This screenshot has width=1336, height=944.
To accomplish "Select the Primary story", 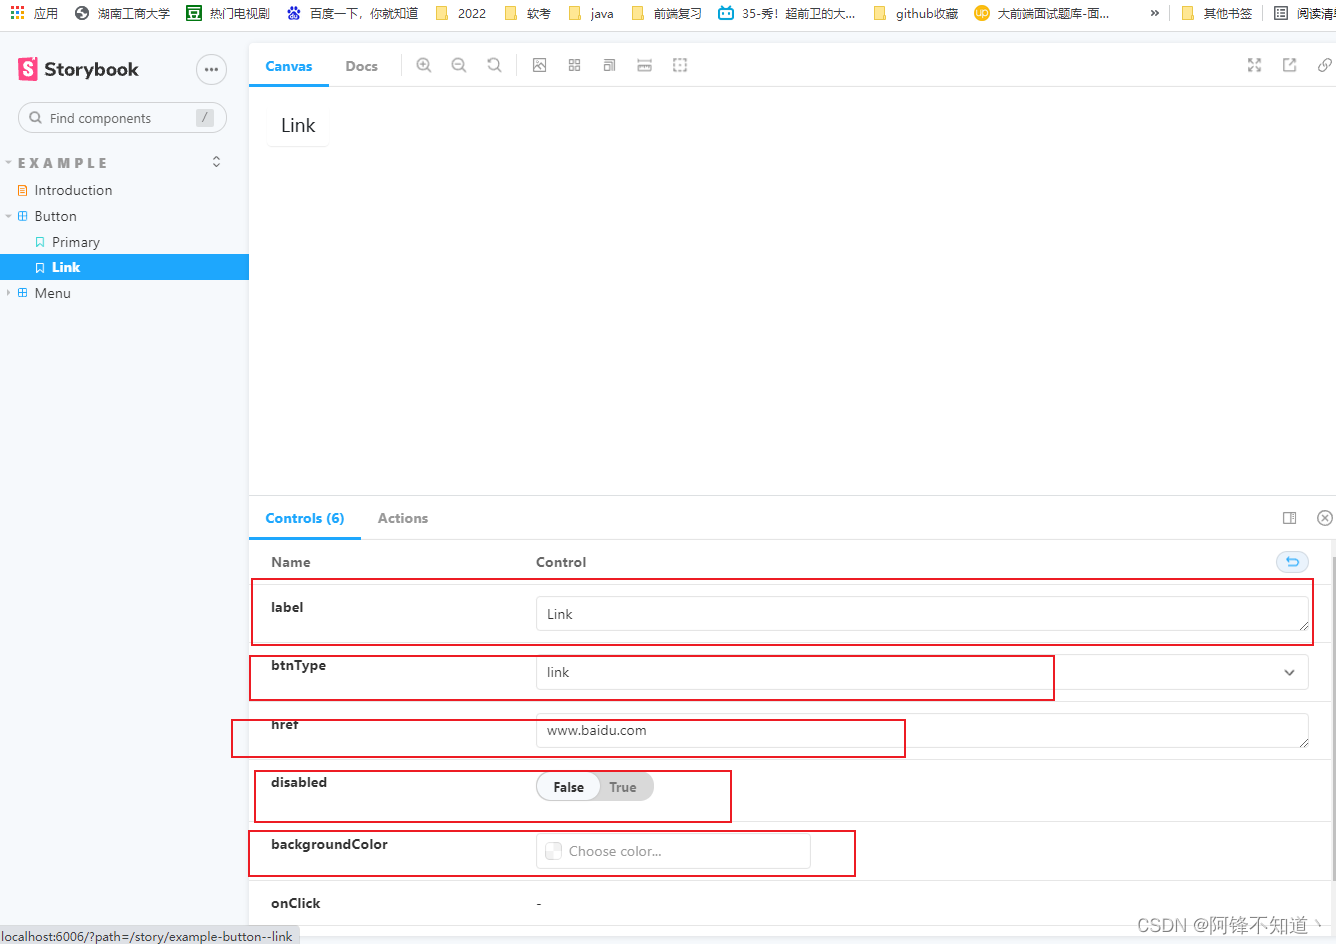I will (x=76, y=242).
